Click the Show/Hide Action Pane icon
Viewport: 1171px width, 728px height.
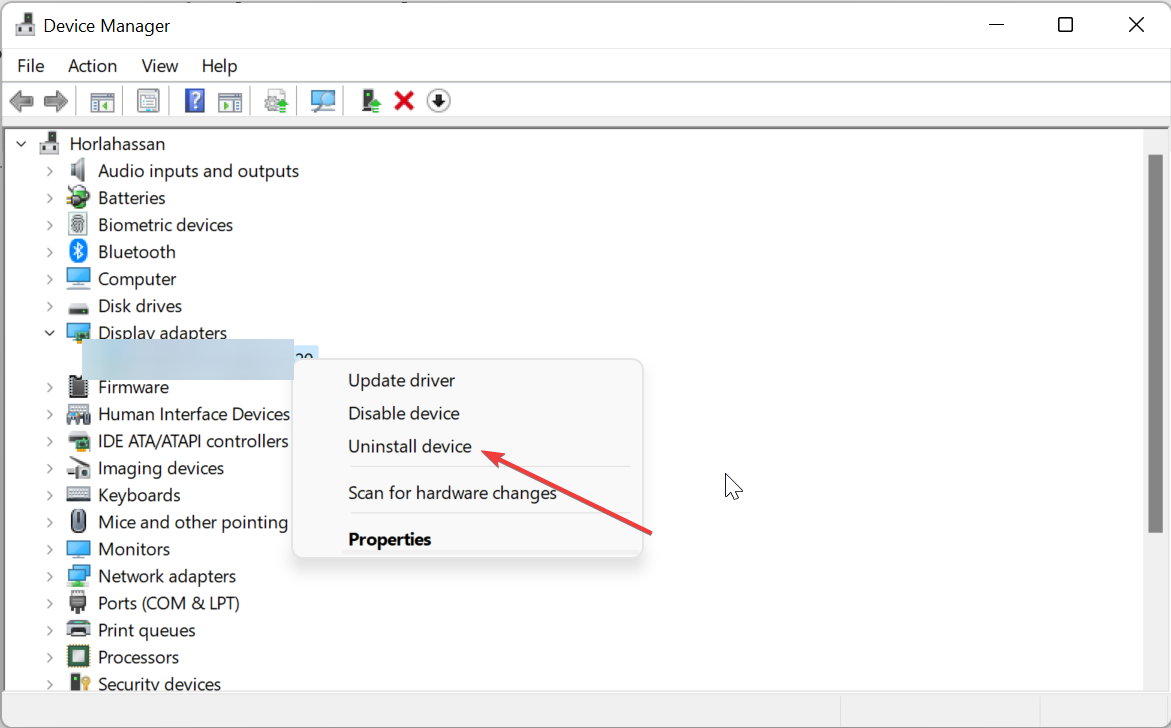tap(230, 102)
